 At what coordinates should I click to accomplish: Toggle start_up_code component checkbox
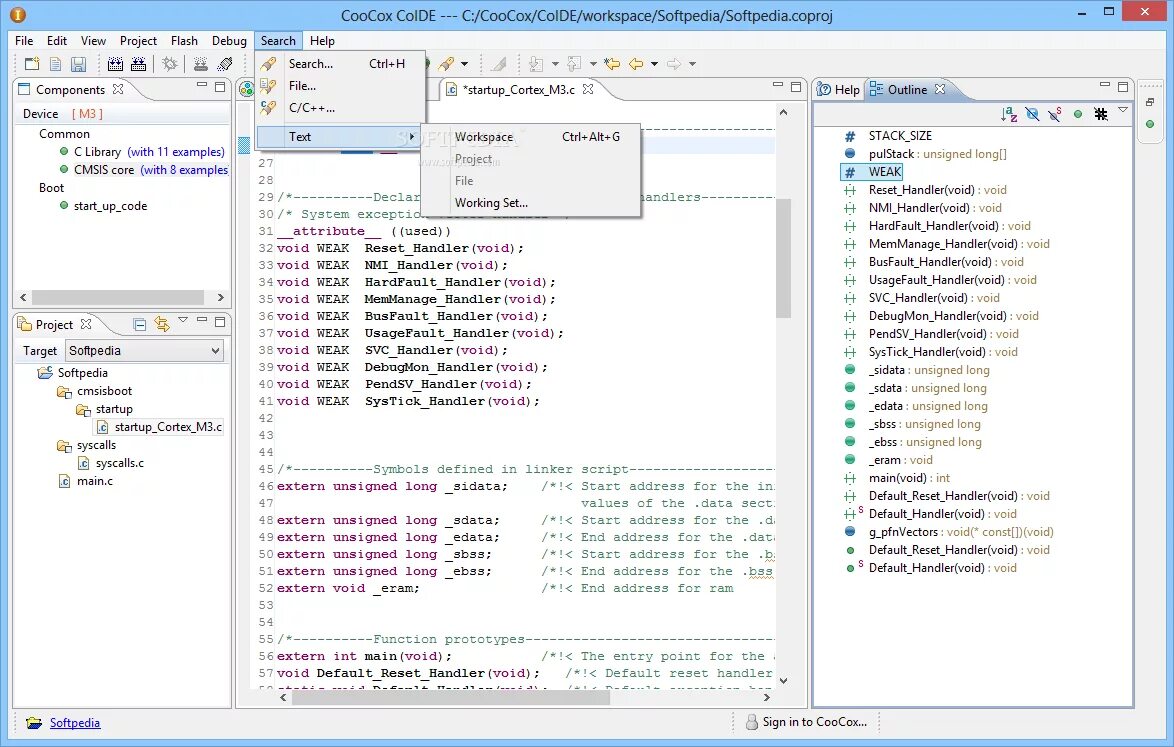[x=64, y=205]
